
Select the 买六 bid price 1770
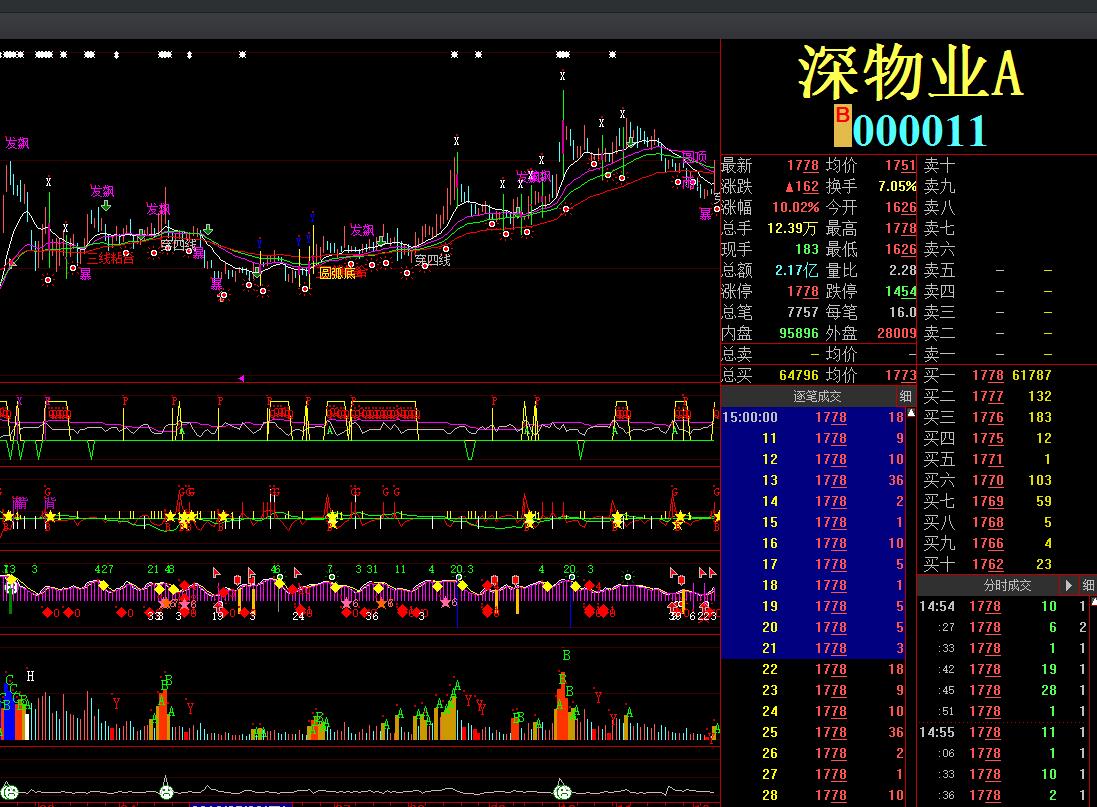(988, 481)
